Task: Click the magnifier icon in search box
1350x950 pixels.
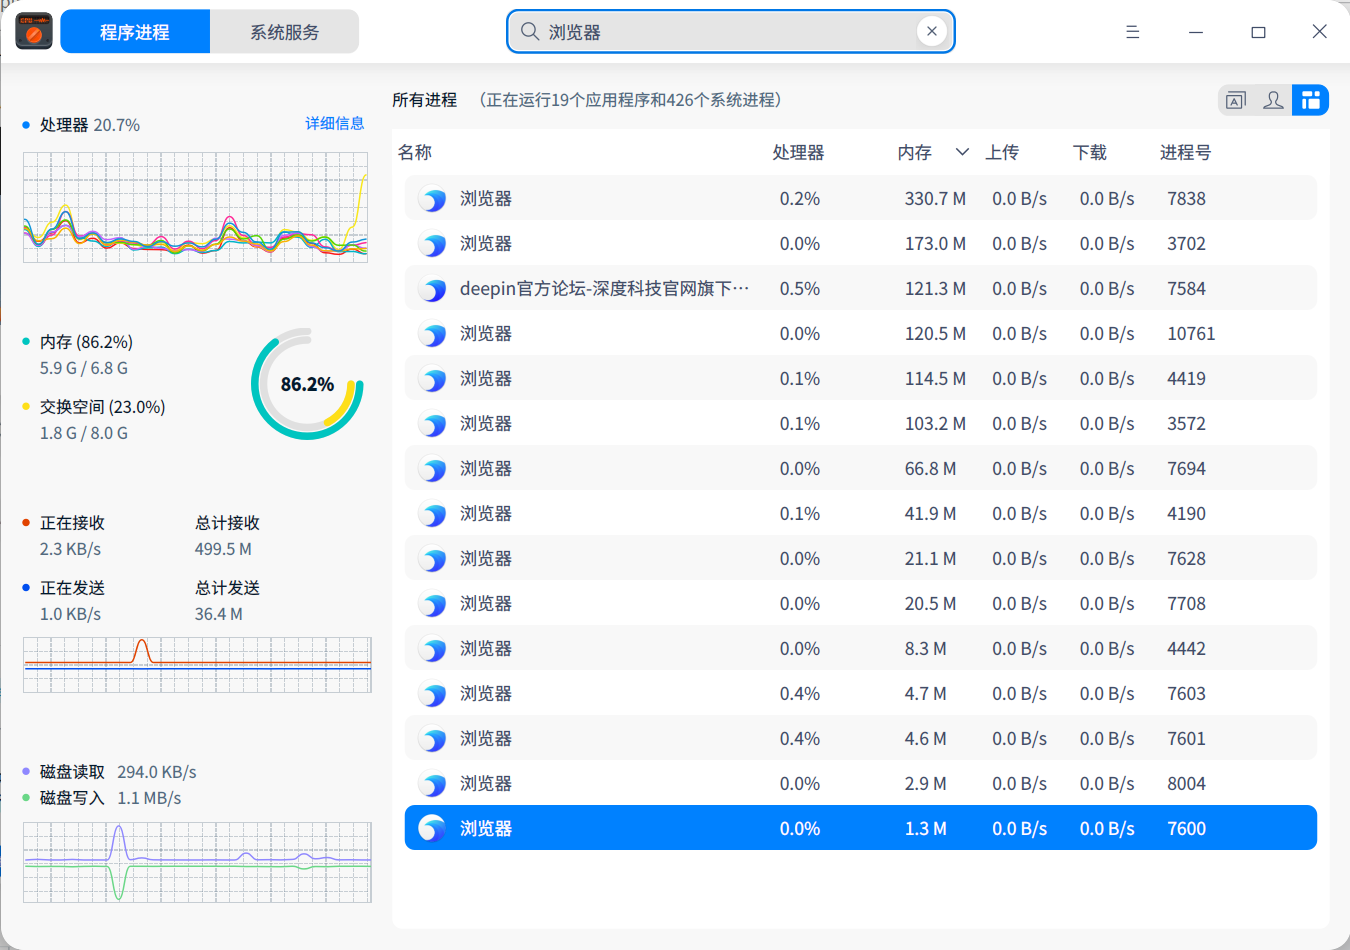Action: [x=530, y=31]
